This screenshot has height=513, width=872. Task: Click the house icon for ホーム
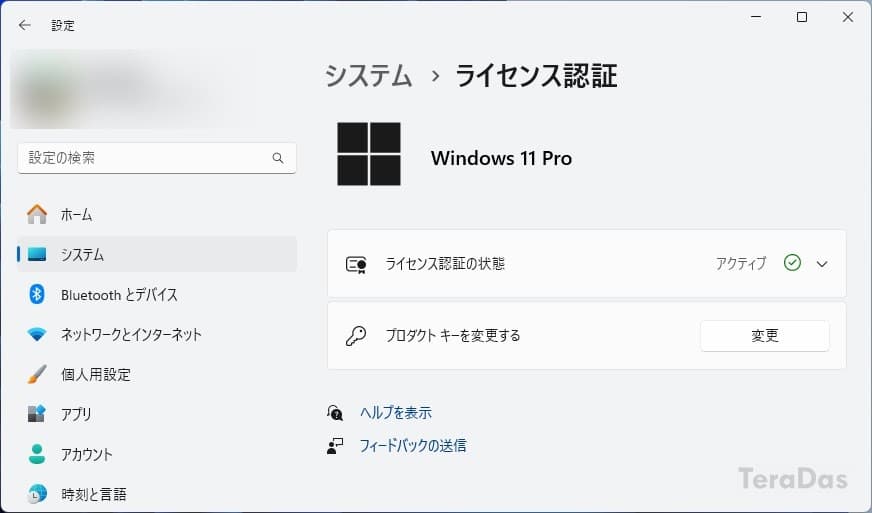[x=37, y=214]
